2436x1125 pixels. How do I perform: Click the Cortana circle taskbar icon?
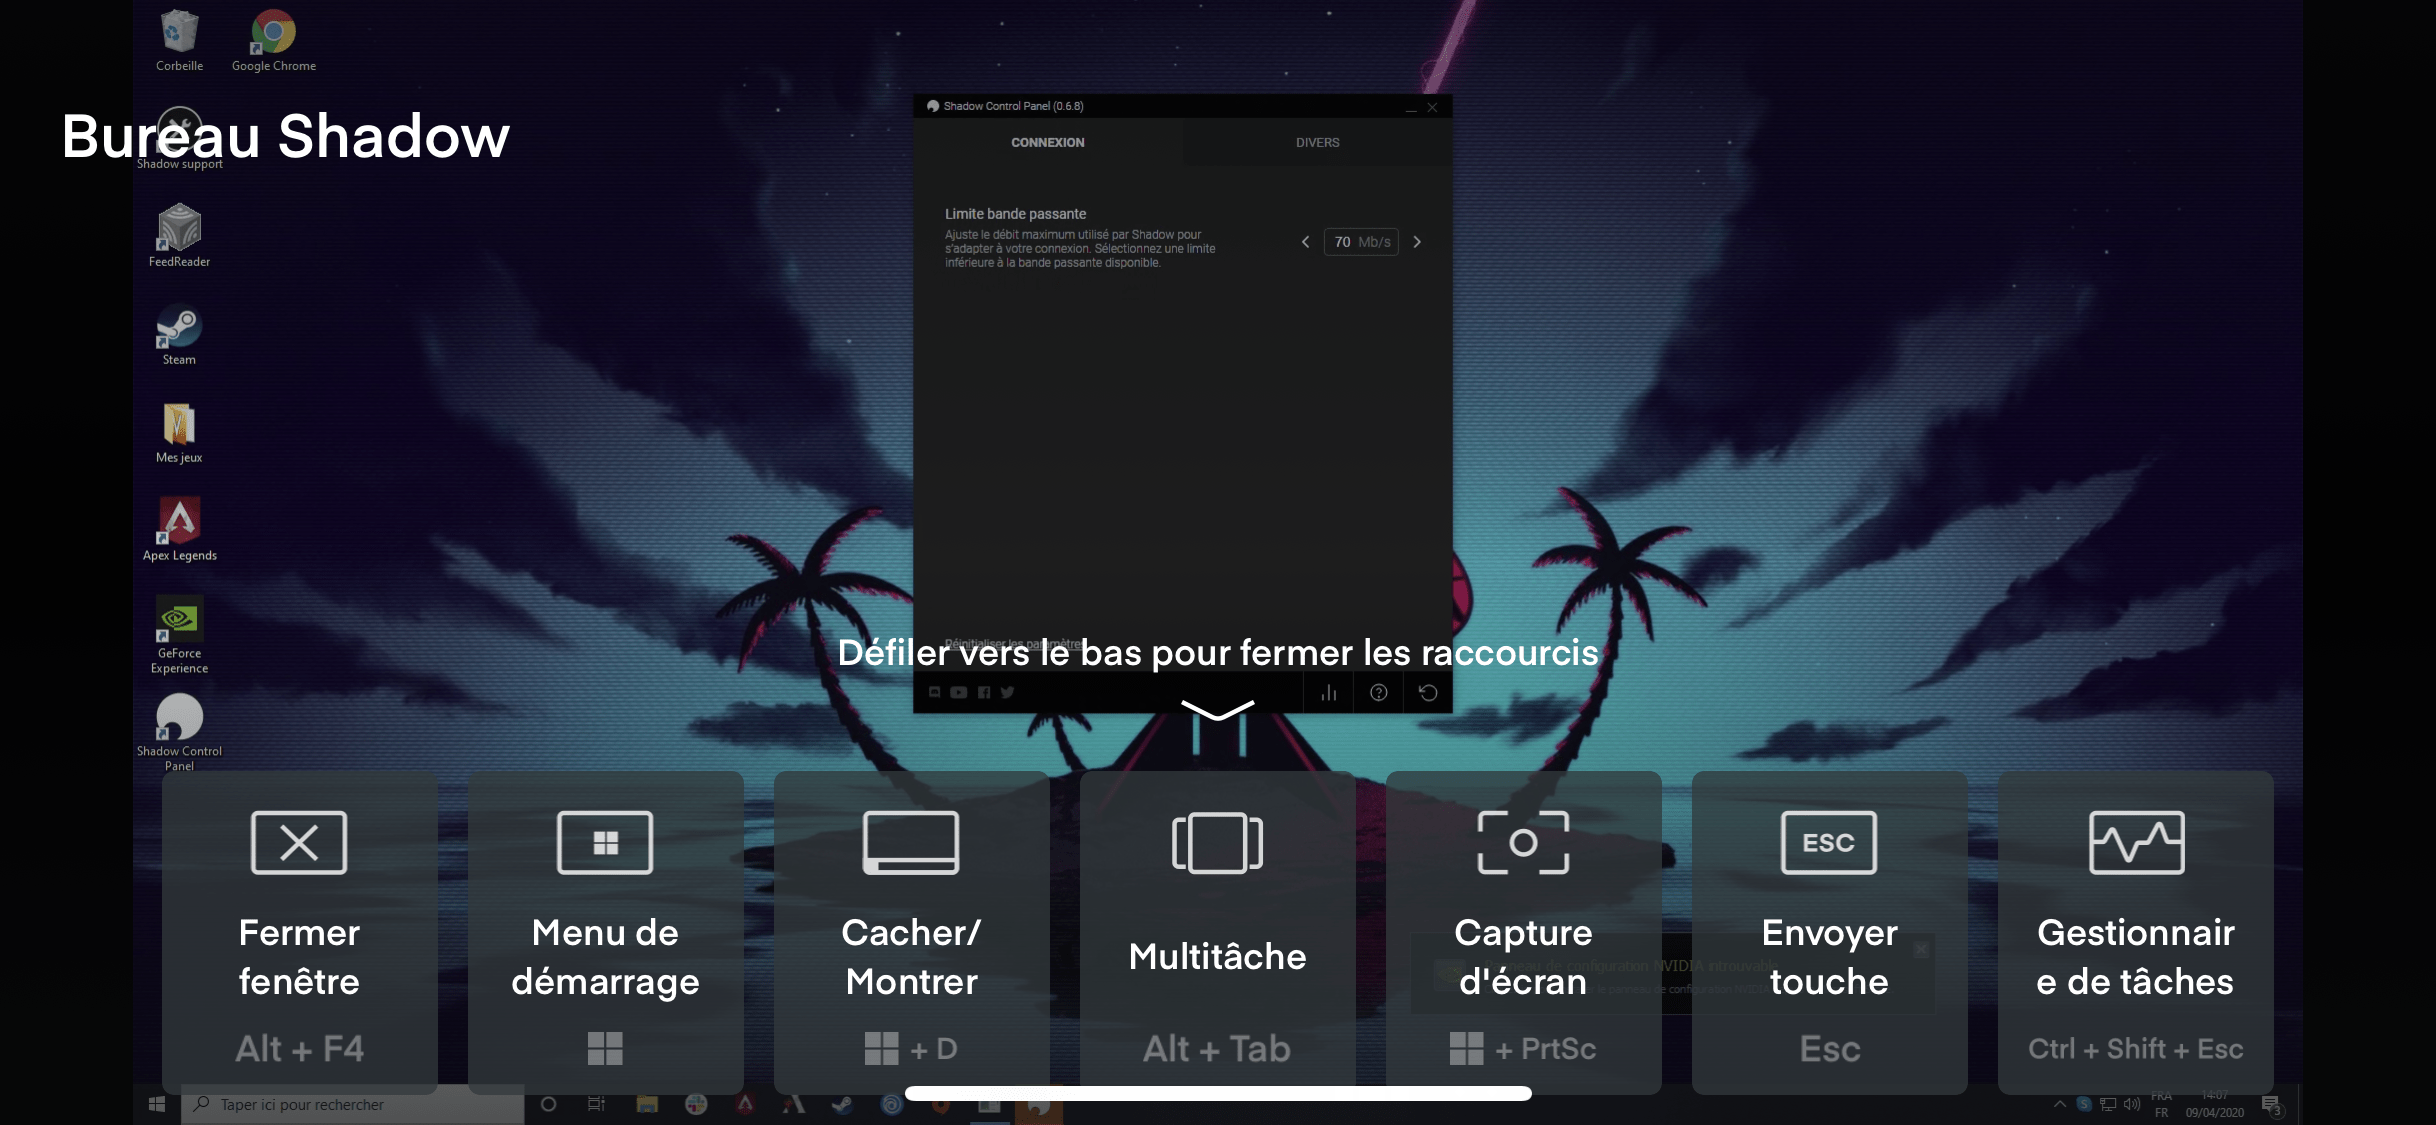click(x=548, y=1104)
